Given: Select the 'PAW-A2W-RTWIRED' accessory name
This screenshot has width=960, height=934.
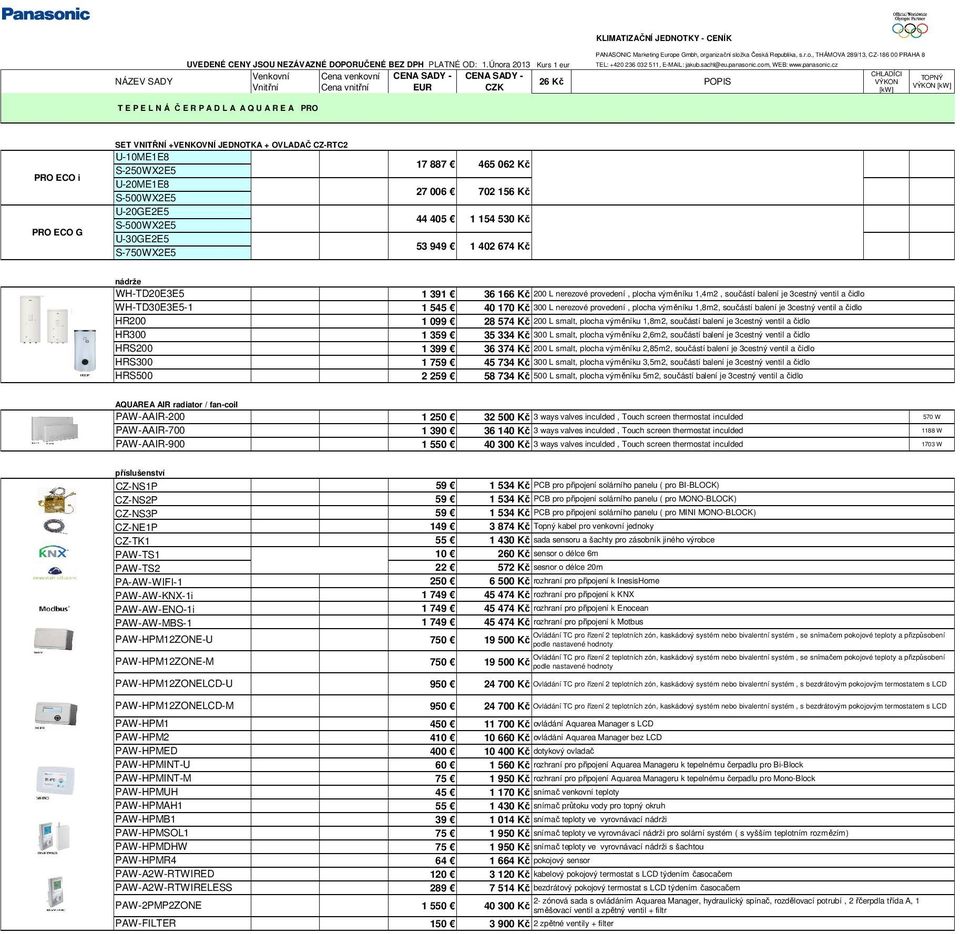Looking at the screenshot, I should [x=165, y=873].
